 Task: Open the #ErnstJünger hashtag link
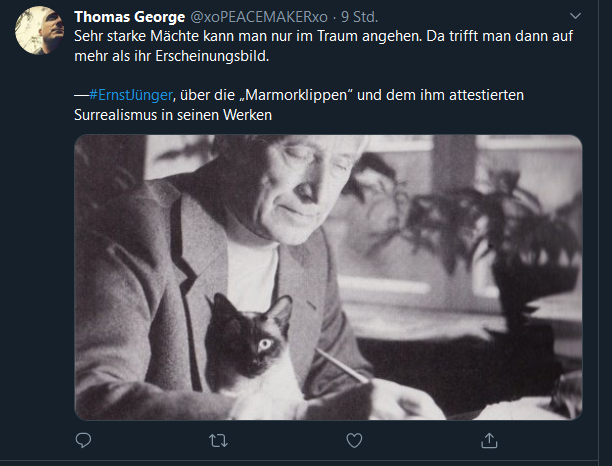click(x=131, y=95)
